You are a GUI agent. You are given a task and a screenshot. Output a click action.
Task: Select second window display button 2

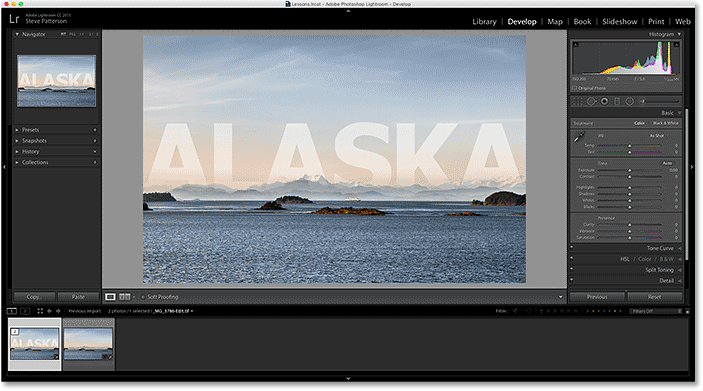point(25,311)
